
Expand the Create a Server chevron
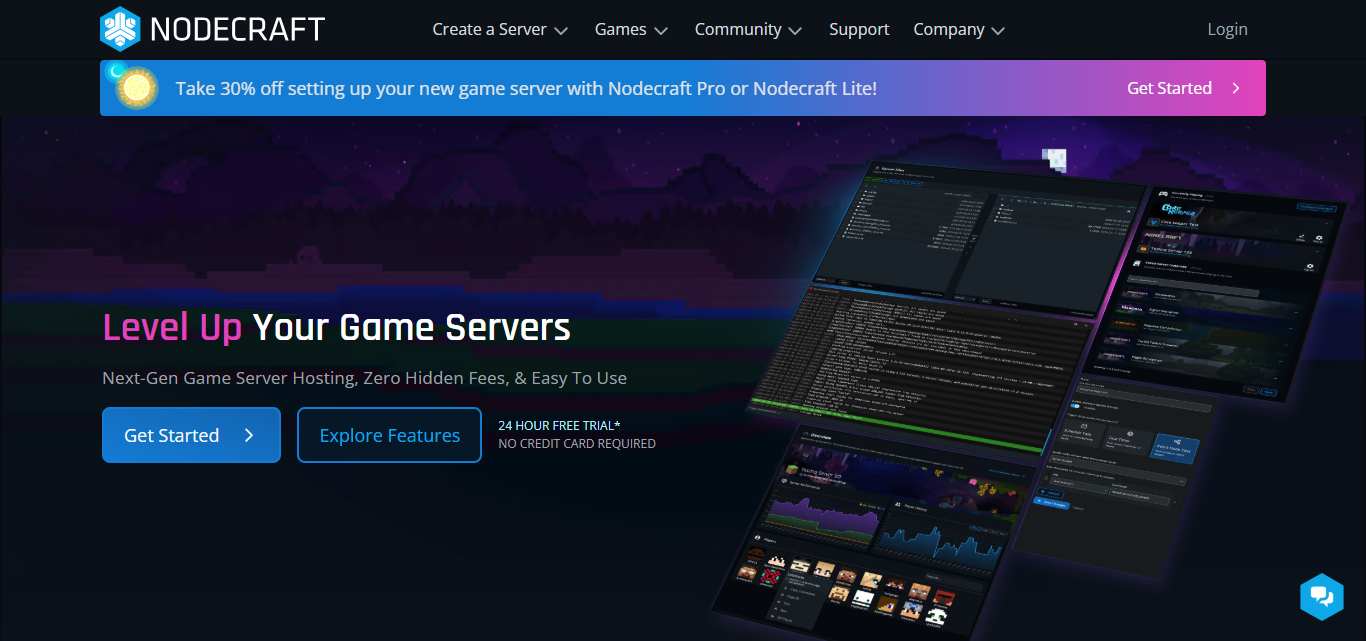pos(561,31)
